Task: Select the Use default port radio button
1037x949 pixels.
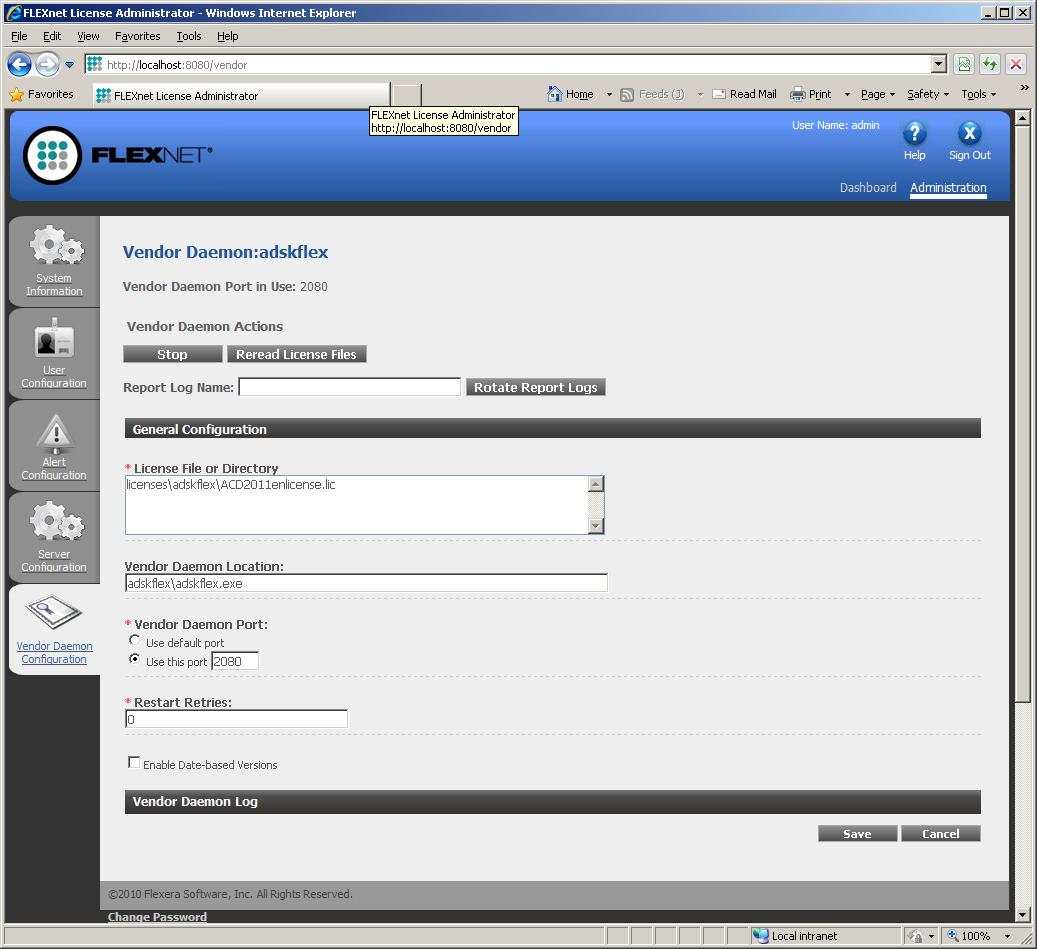Action: point(134,641)
